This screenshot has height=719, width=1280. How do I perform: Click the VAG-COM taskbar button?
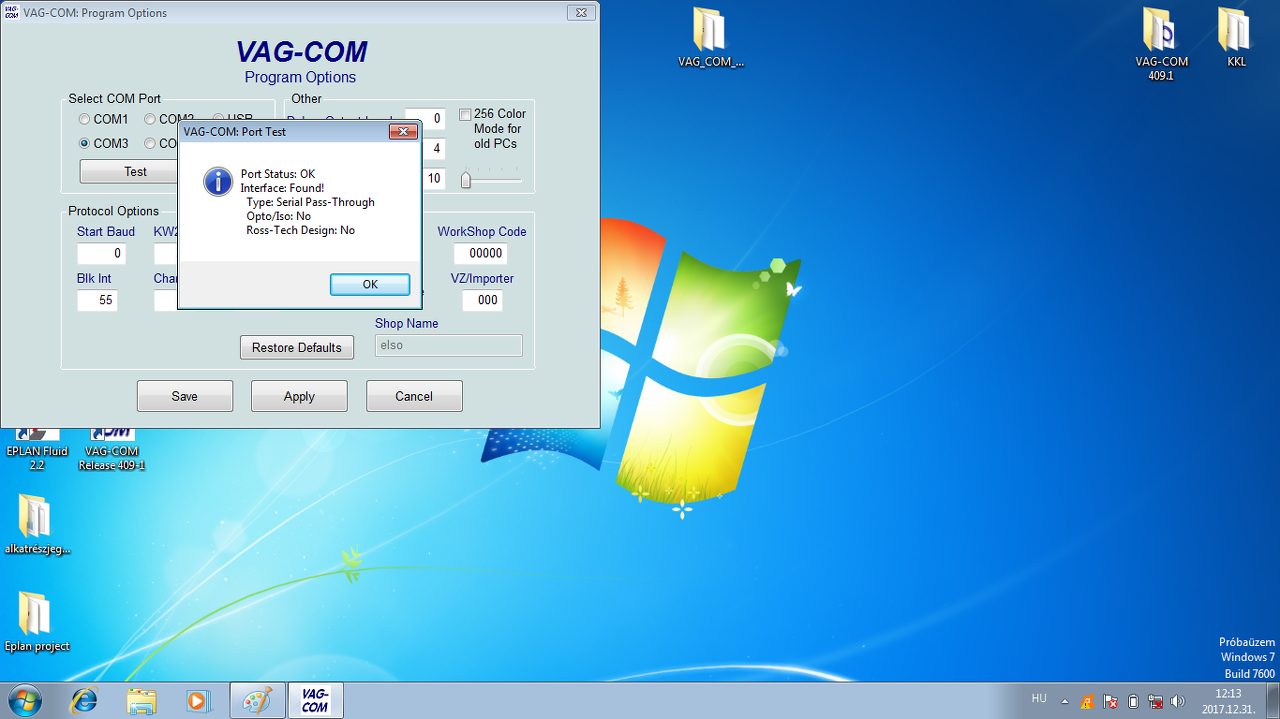point(315,701)
